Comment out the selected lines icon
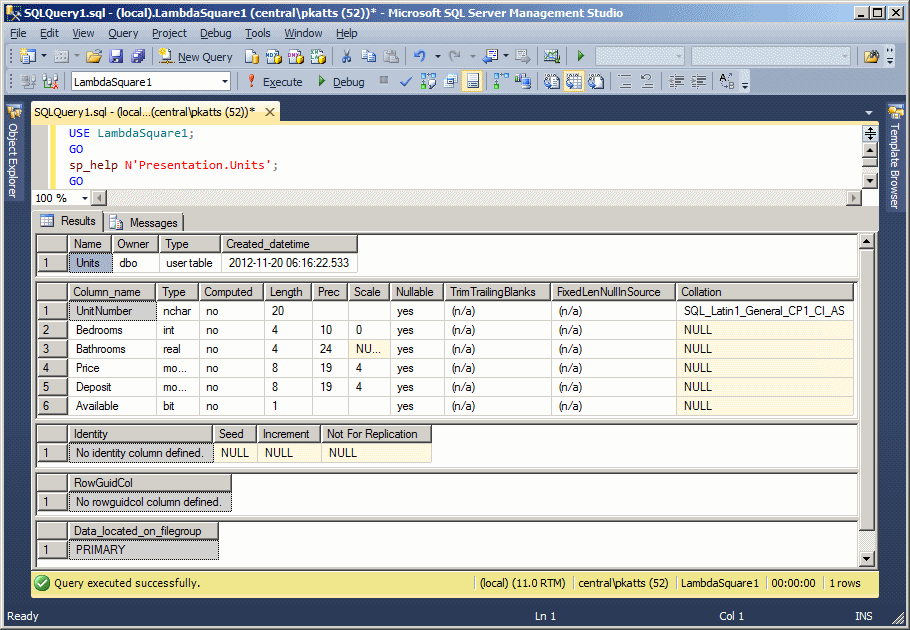 [x=624, y=82]
